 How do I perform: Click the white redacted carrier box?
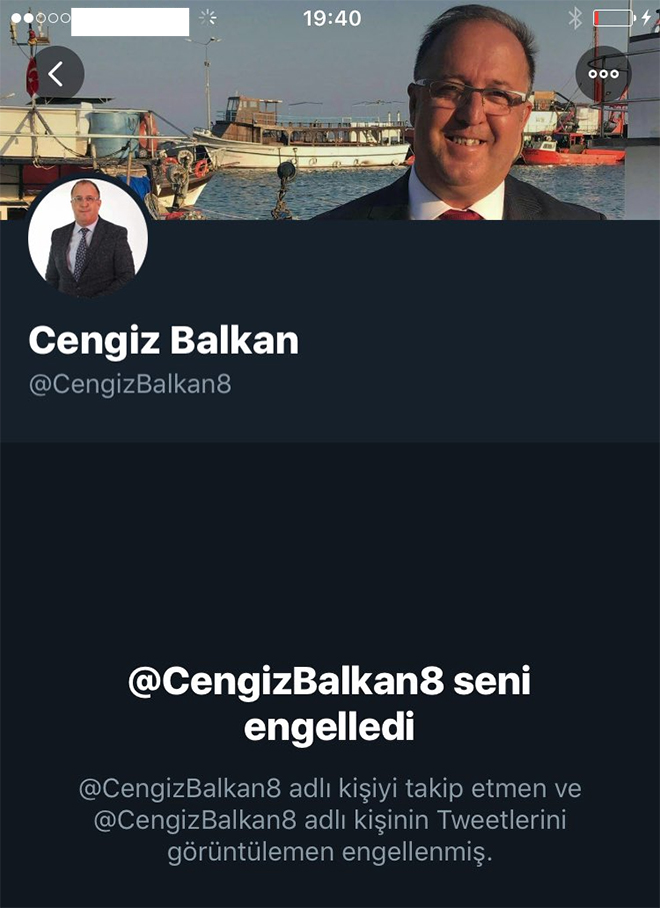point(130,22)
